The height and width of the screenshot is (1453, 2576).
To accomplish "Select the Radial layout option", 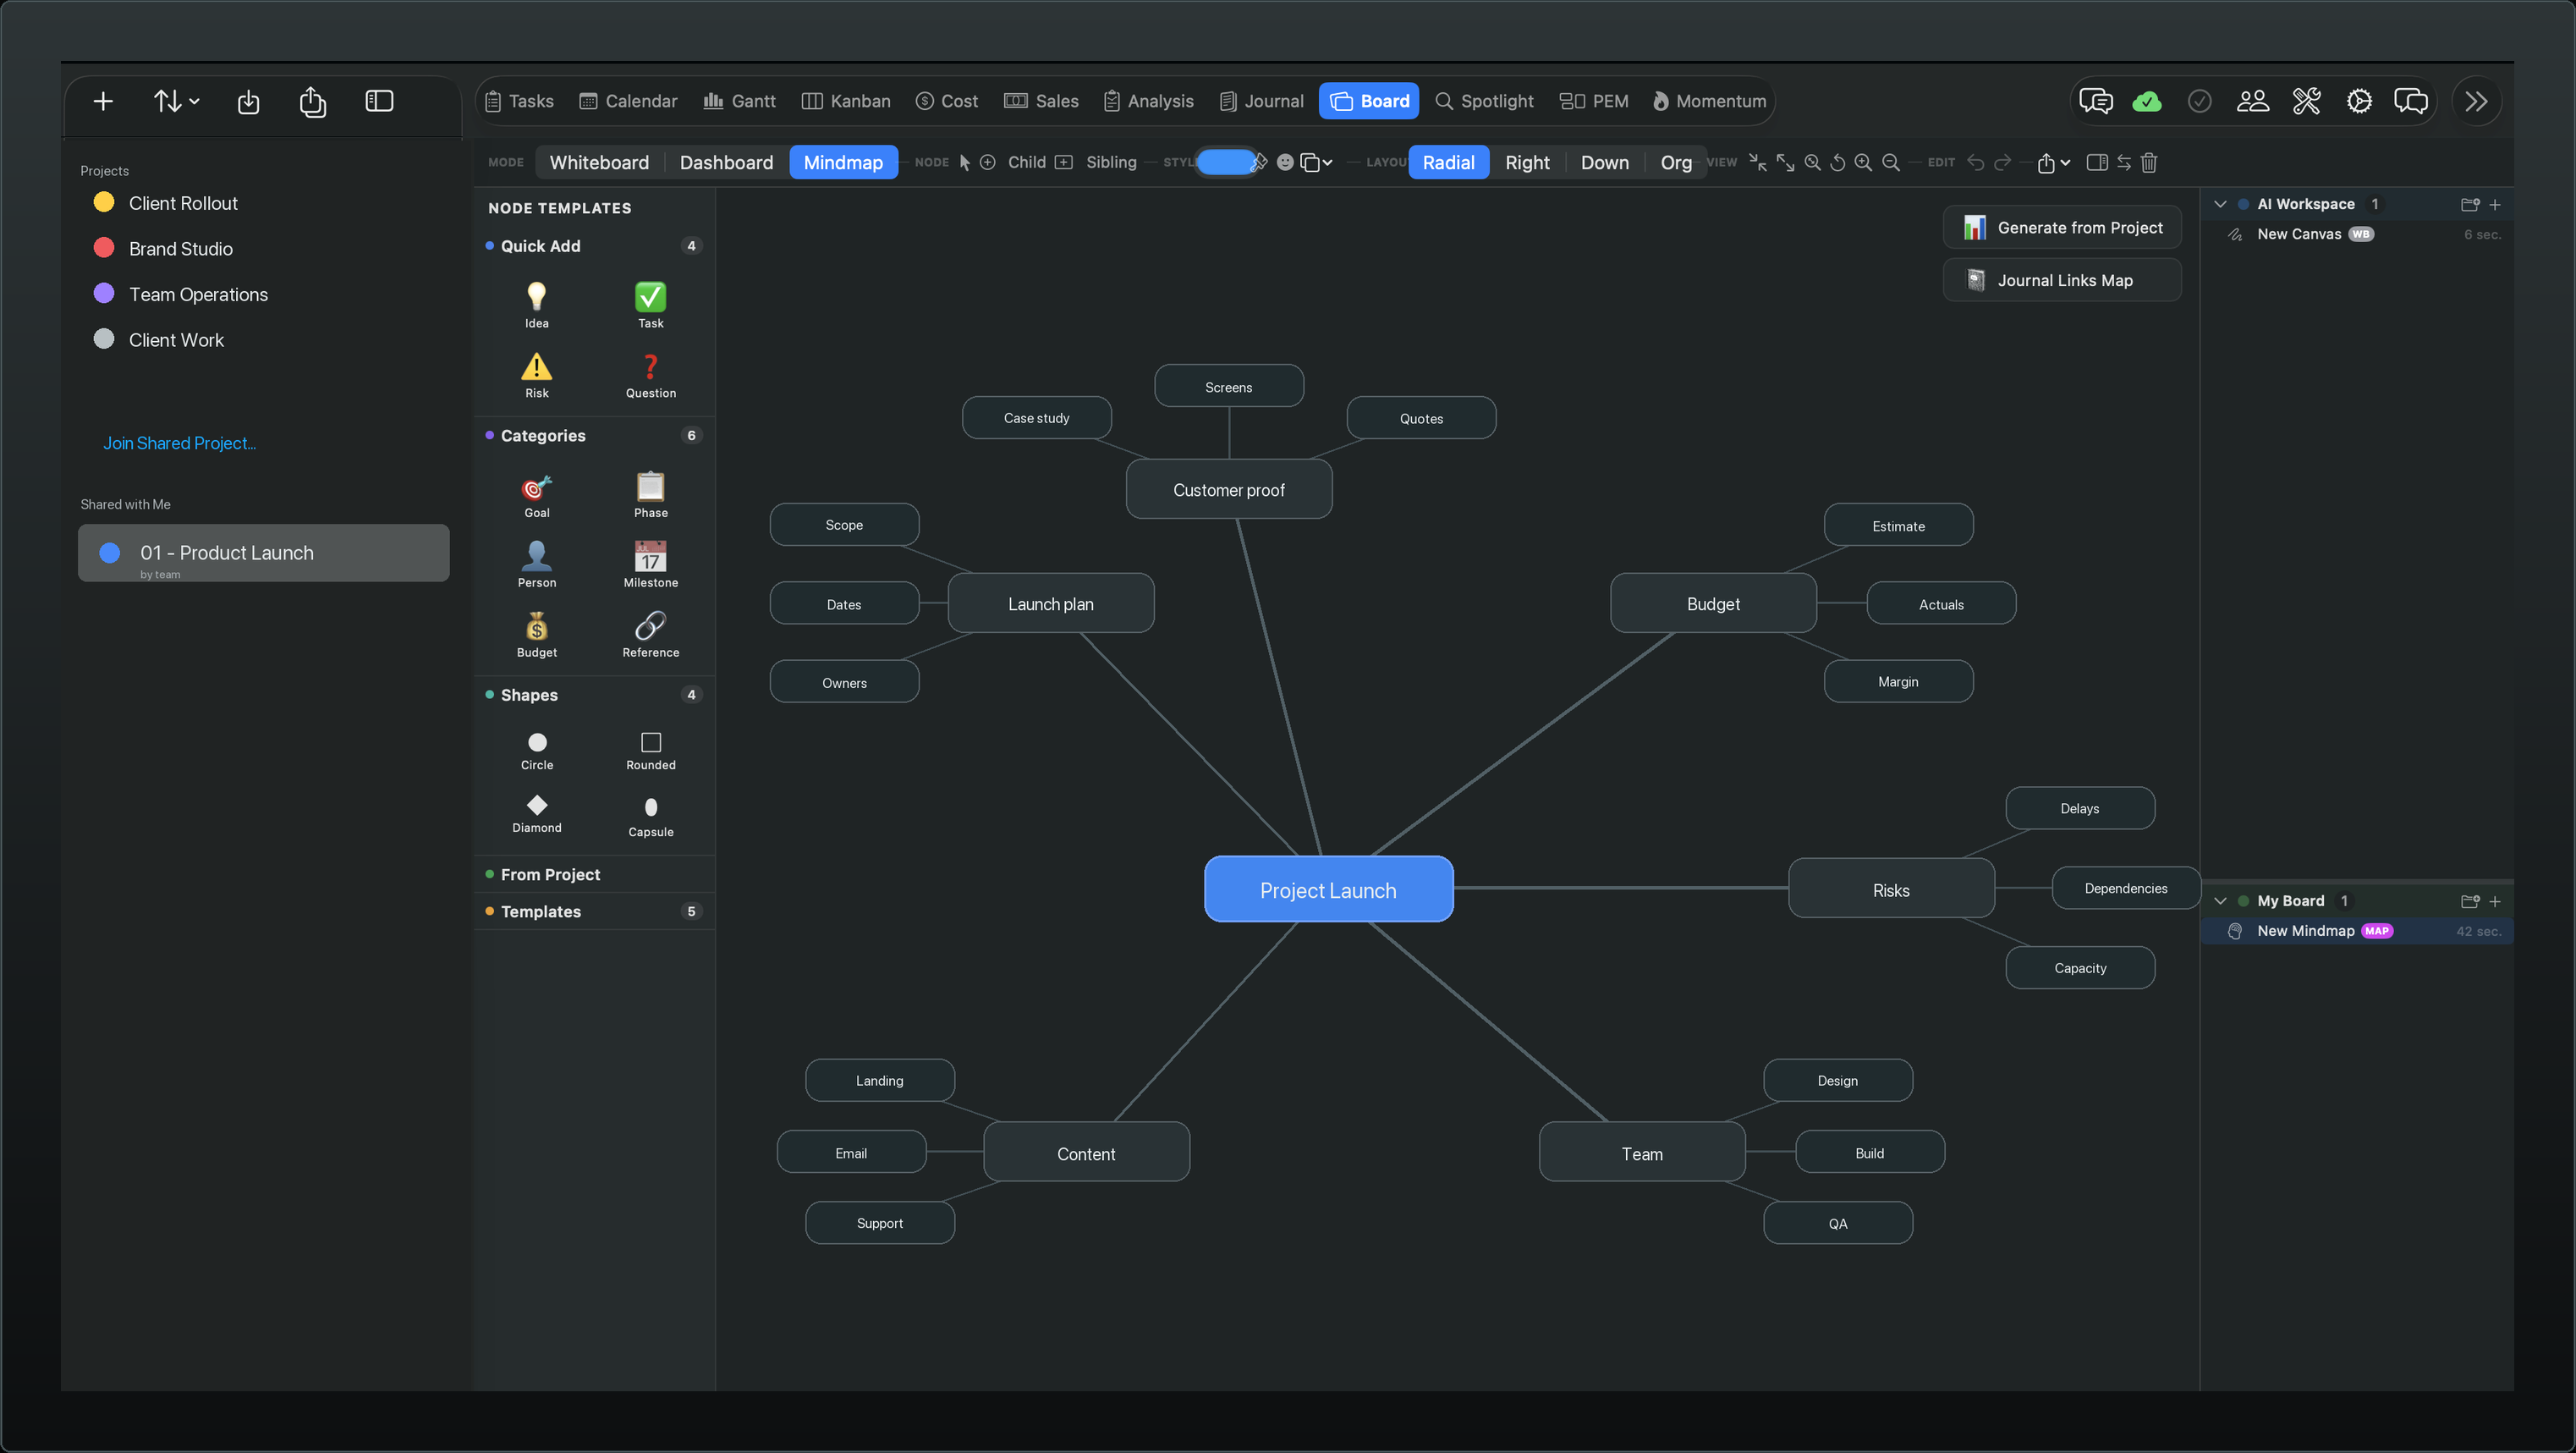I will tap(1448, 162).
